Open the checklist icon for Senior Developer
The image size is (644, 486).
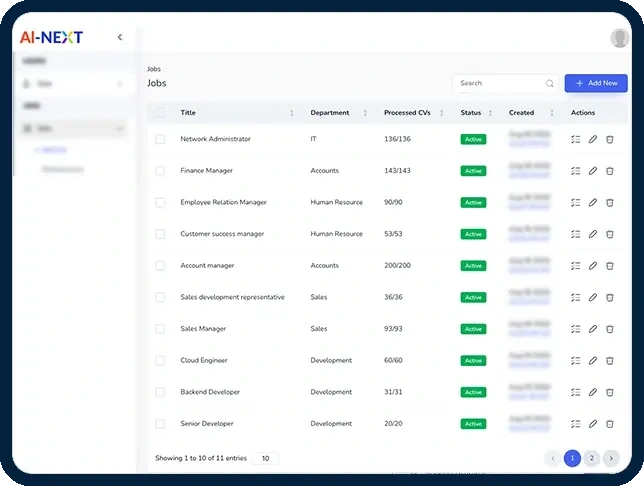click(x=575, y=424)
